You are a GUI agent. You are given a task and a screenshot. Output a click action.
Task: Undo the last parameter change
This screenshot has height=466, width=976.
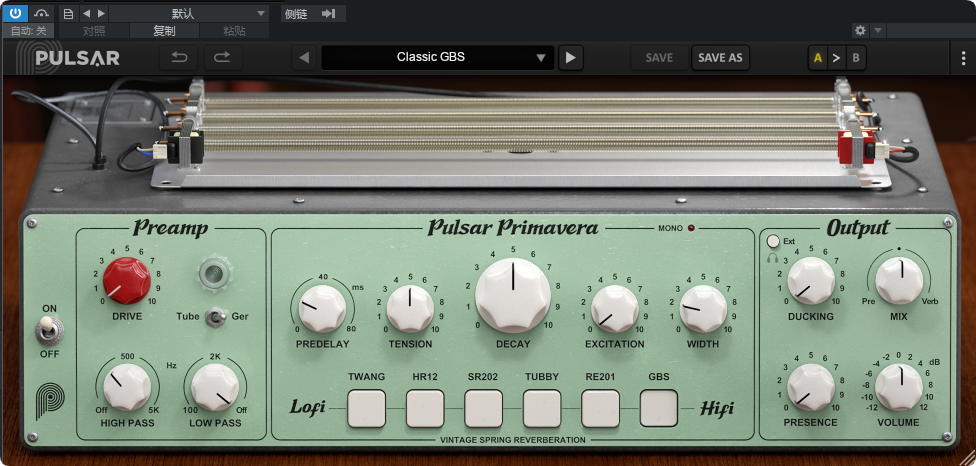[x=179, y=58]
